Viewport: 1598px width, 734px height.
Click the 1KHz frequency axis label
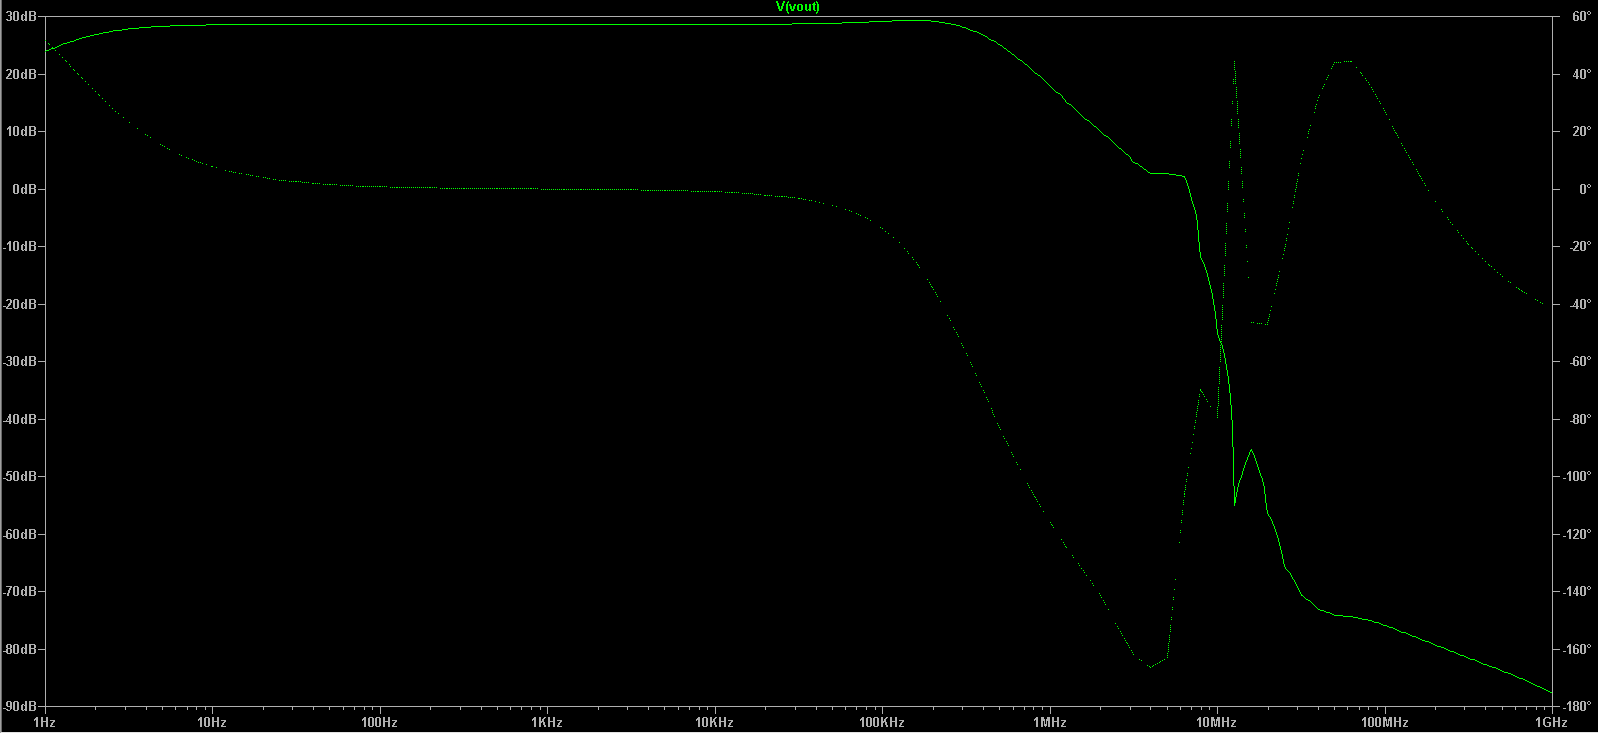[x=546, y=722]
